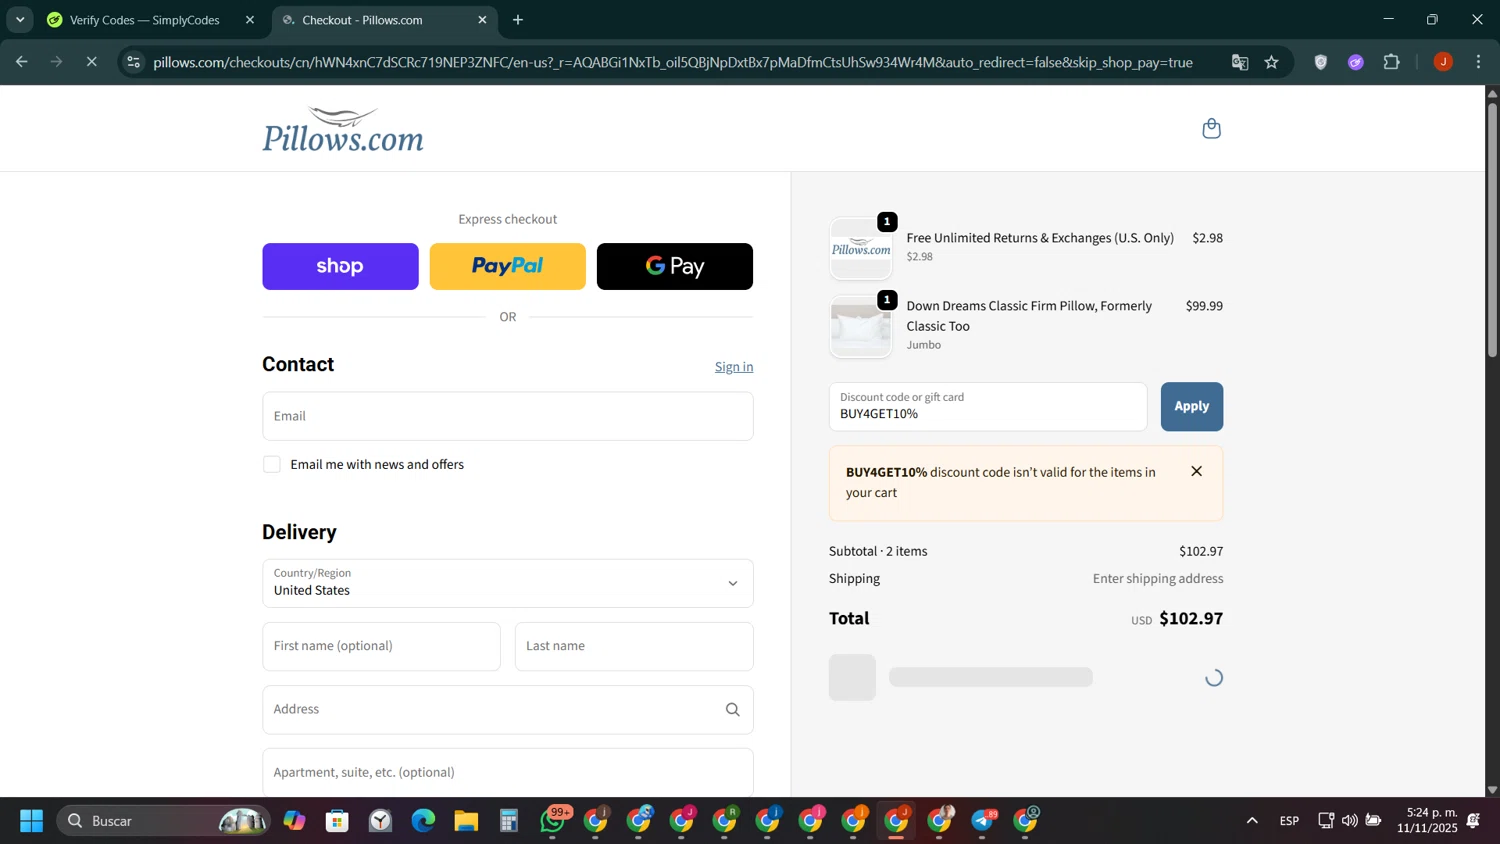The width and height of the screenshot is (1500, 844).
Task: Open Microsoft Edge from taskbar
Action: click(x=423, y=821)
